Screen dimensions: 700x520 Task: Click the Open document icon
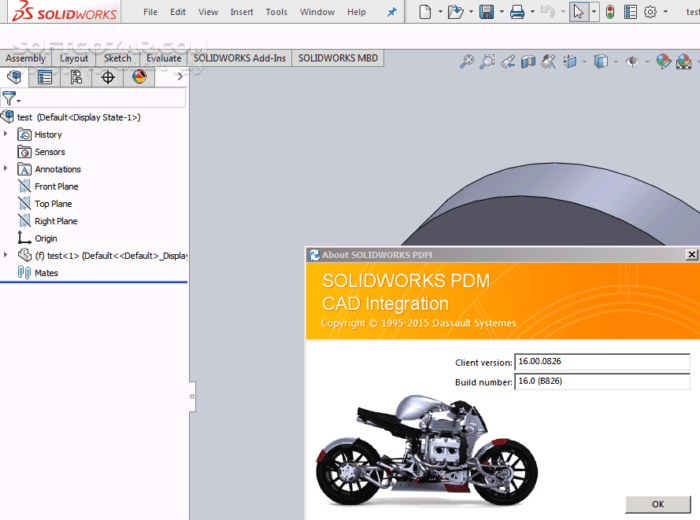click(x=455, y=12)
